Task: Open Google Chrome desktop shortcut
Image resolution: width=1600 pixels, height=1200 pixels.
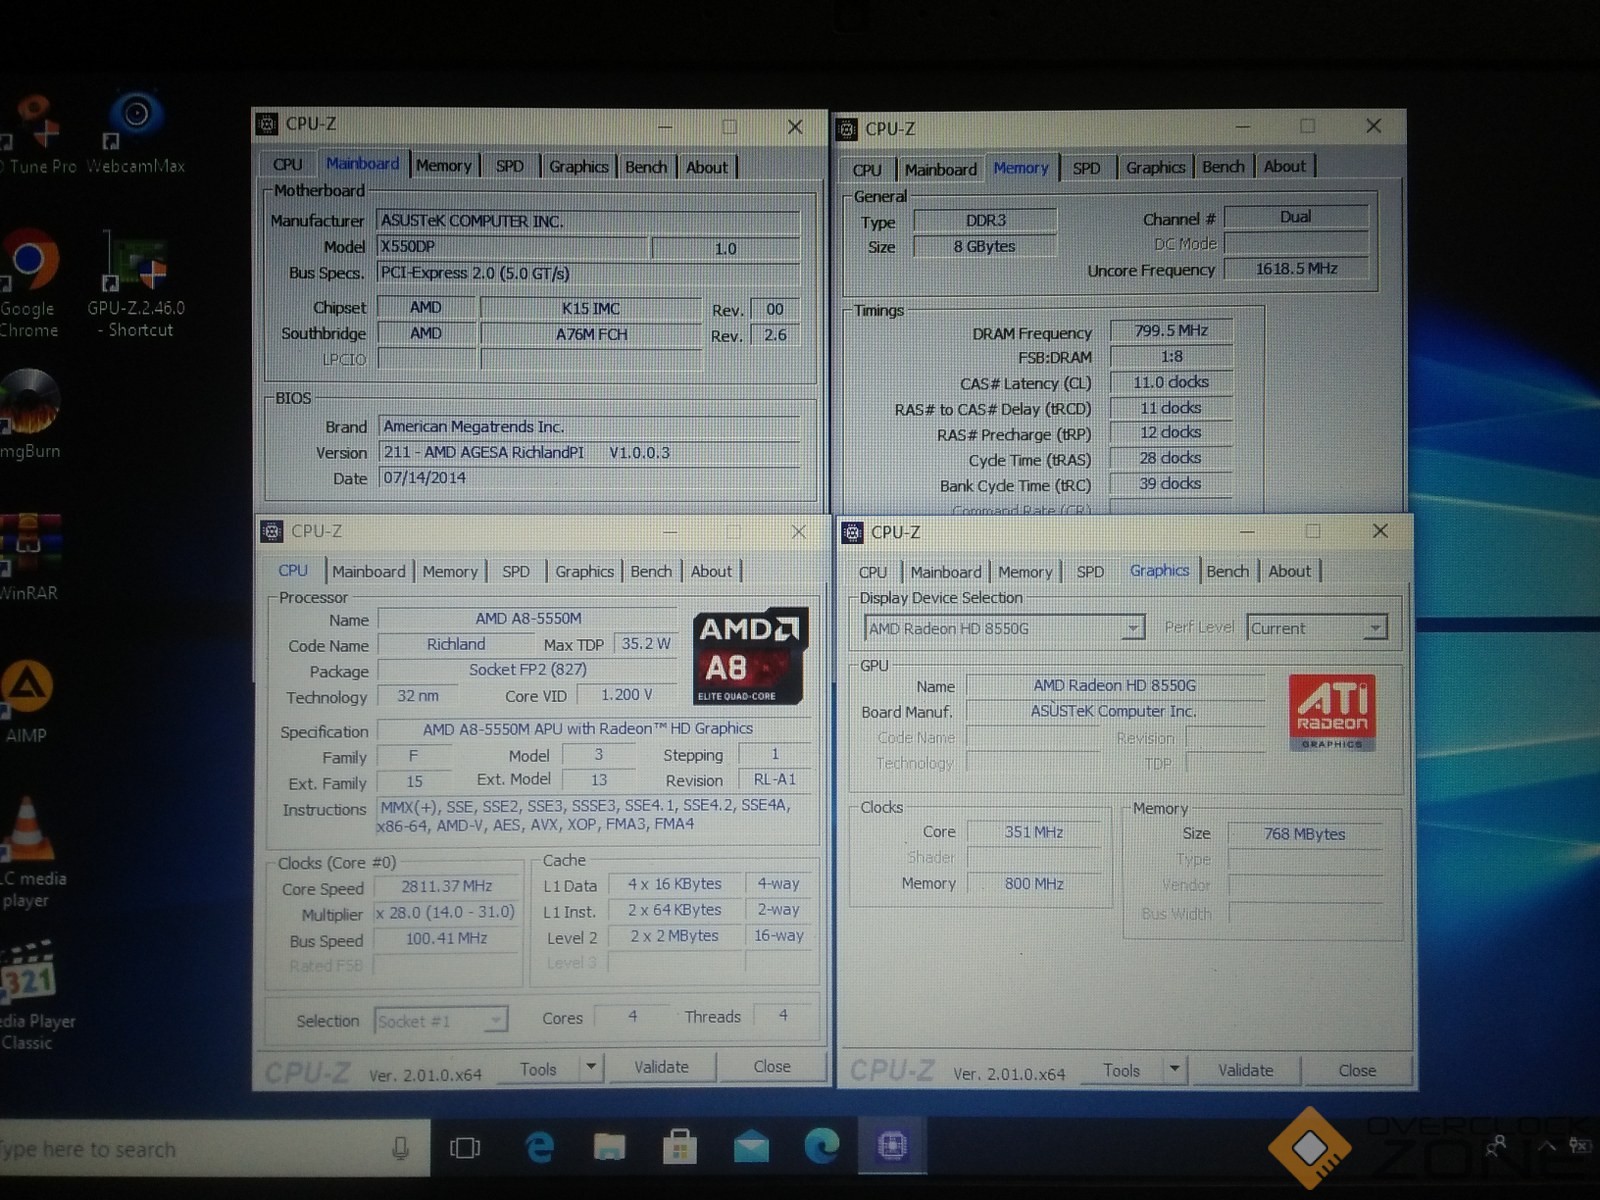Action: pyautogui.click(x=28, y=262)
